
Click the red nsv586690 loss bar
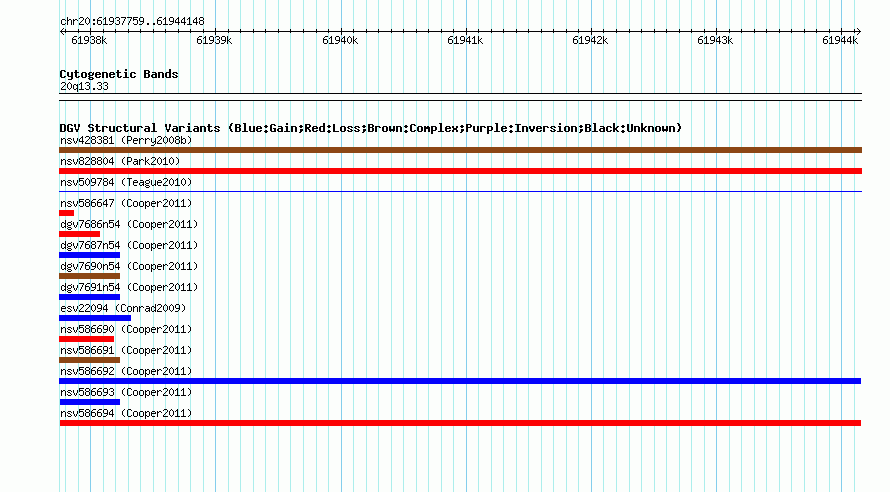(86, 339)
